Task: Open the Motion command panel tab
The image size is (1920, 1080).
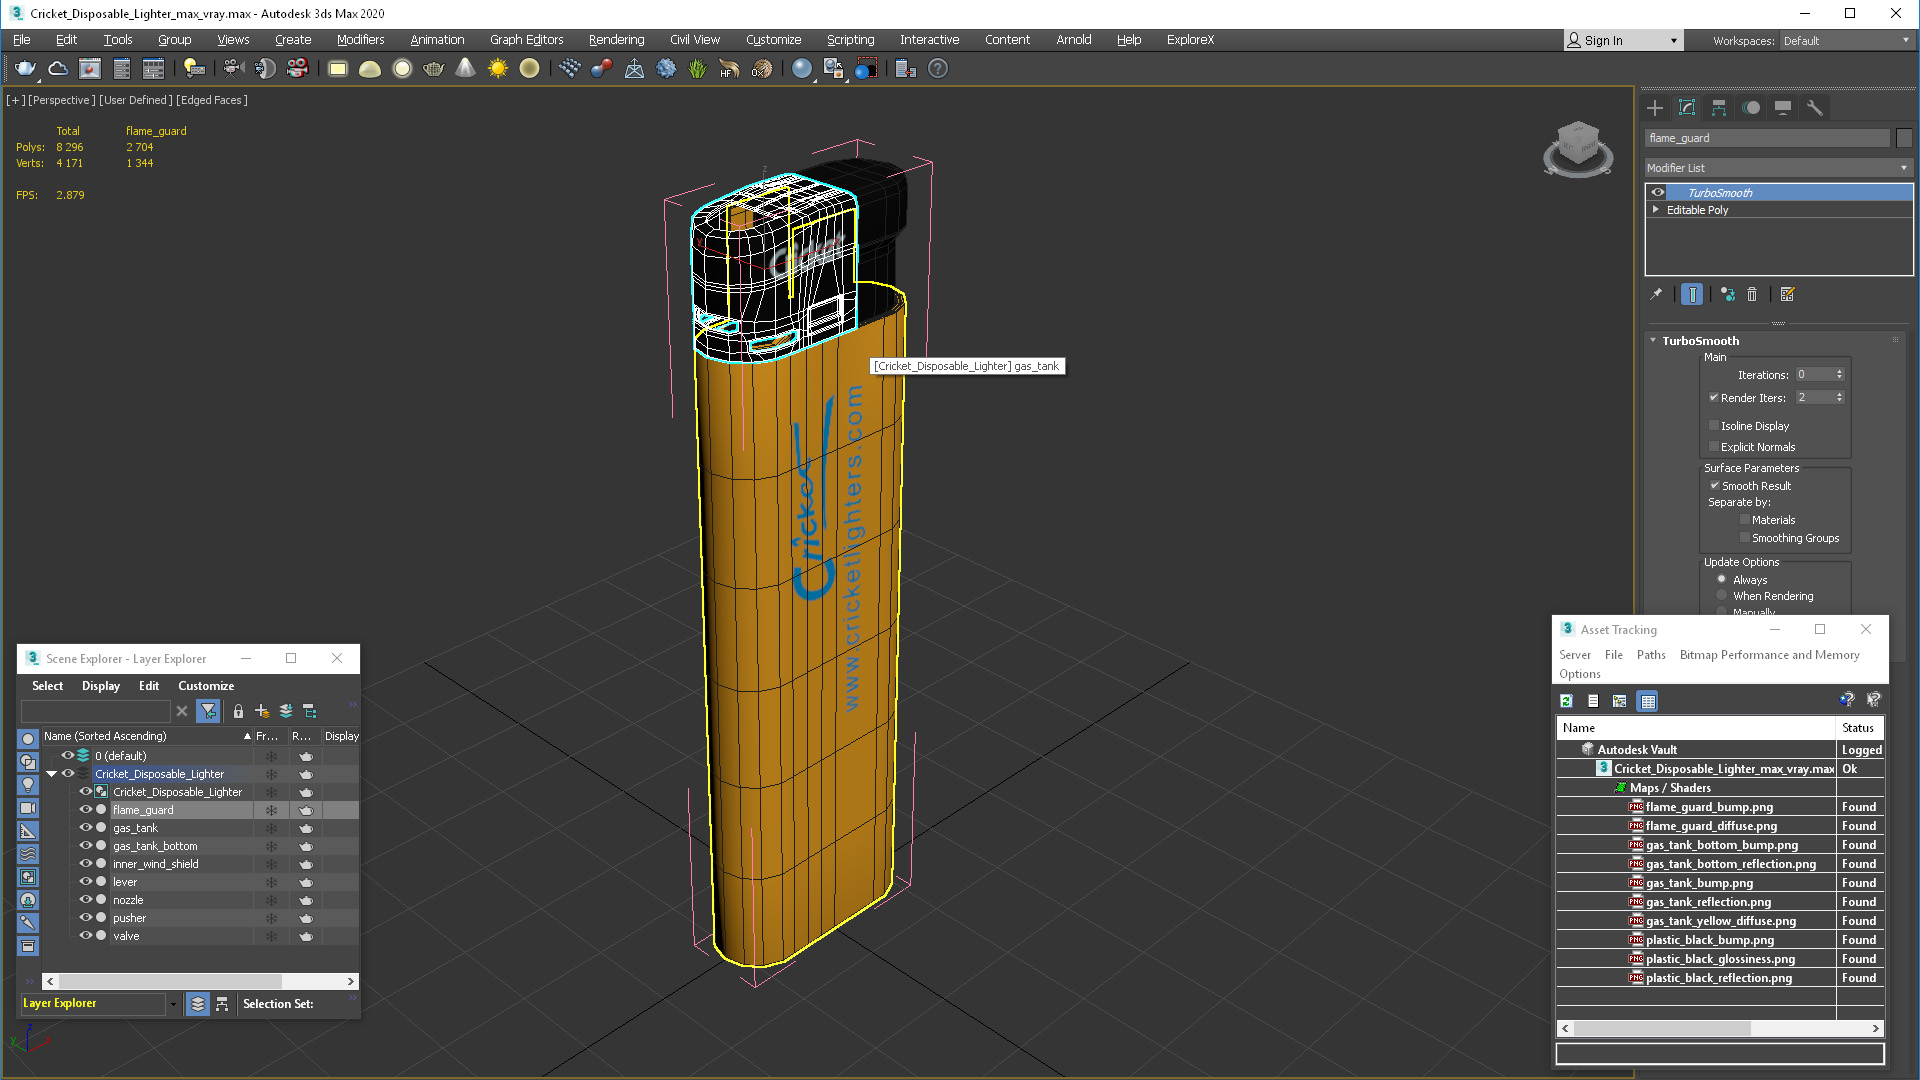Action: click(1751, 108)
